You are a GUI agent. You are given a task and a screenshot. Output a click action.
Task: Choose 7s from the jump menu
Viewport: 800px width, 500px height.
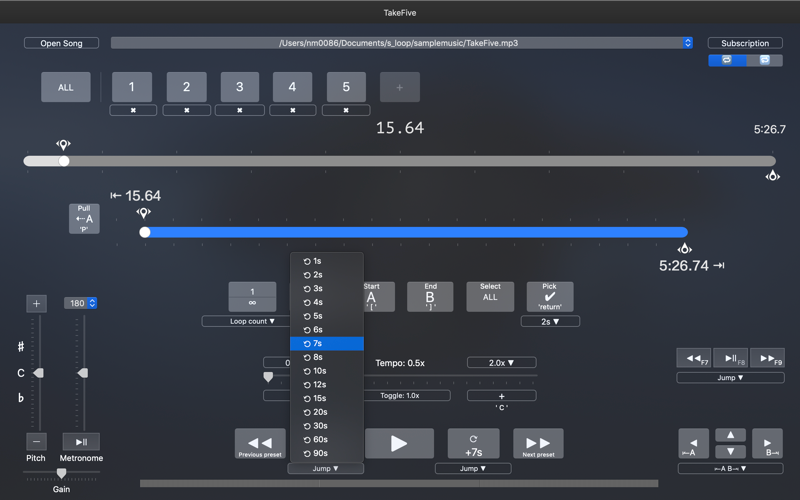coord(327,344)
